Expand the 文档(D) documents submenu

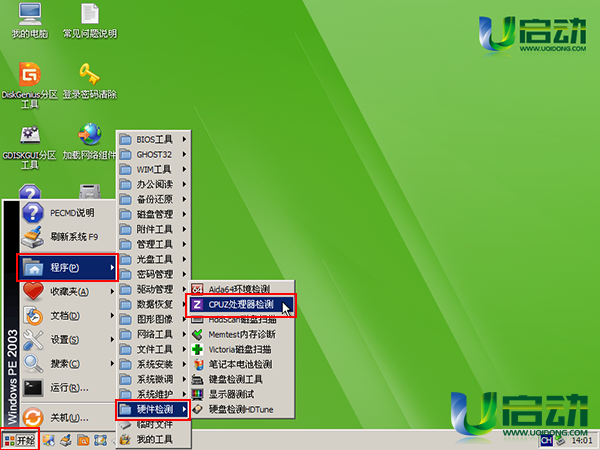click(x=68, y=316)
